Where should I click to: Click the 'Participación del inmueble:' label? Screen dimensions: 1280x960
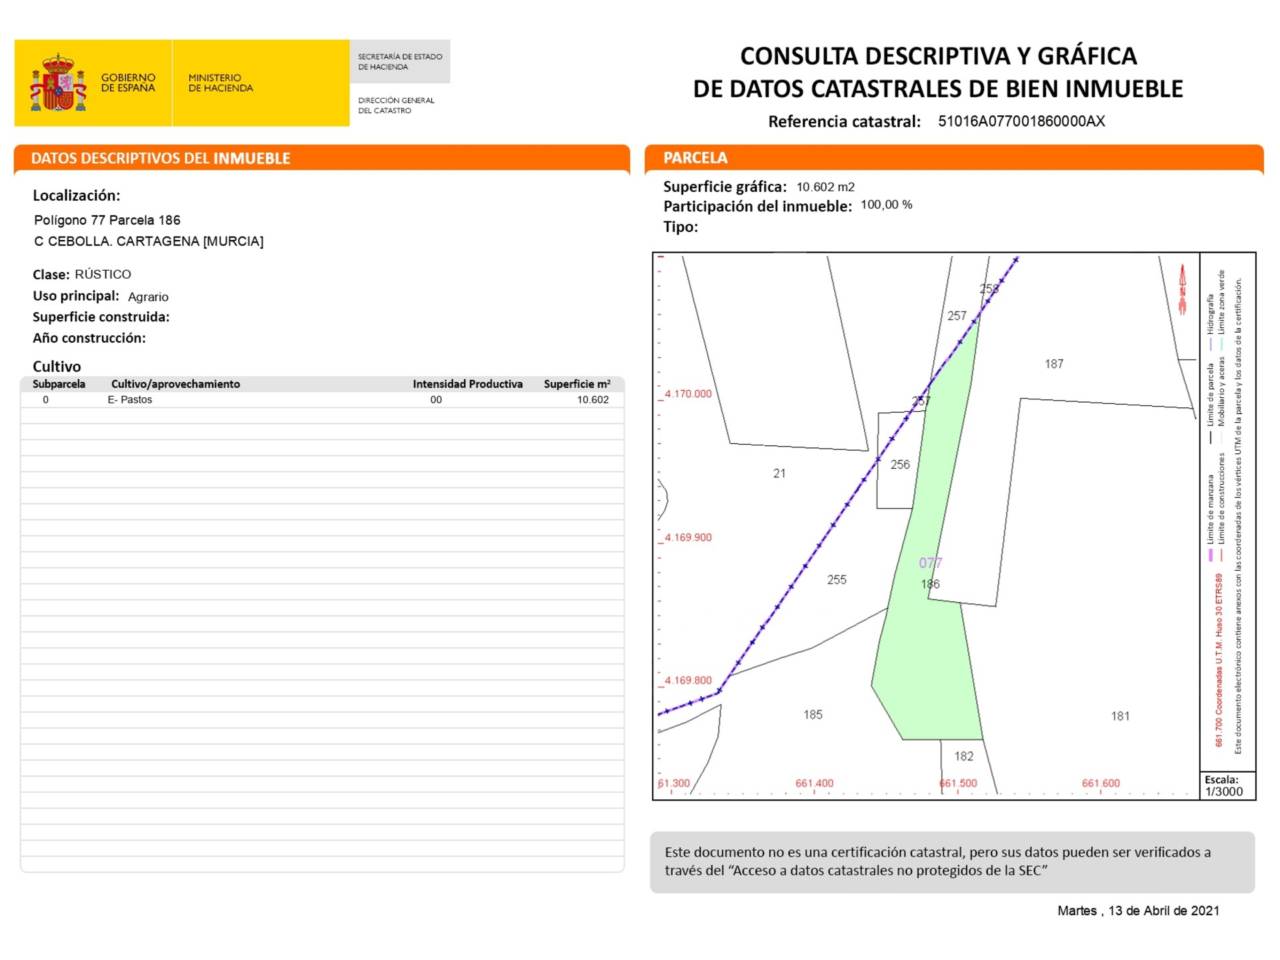[758, 206]
